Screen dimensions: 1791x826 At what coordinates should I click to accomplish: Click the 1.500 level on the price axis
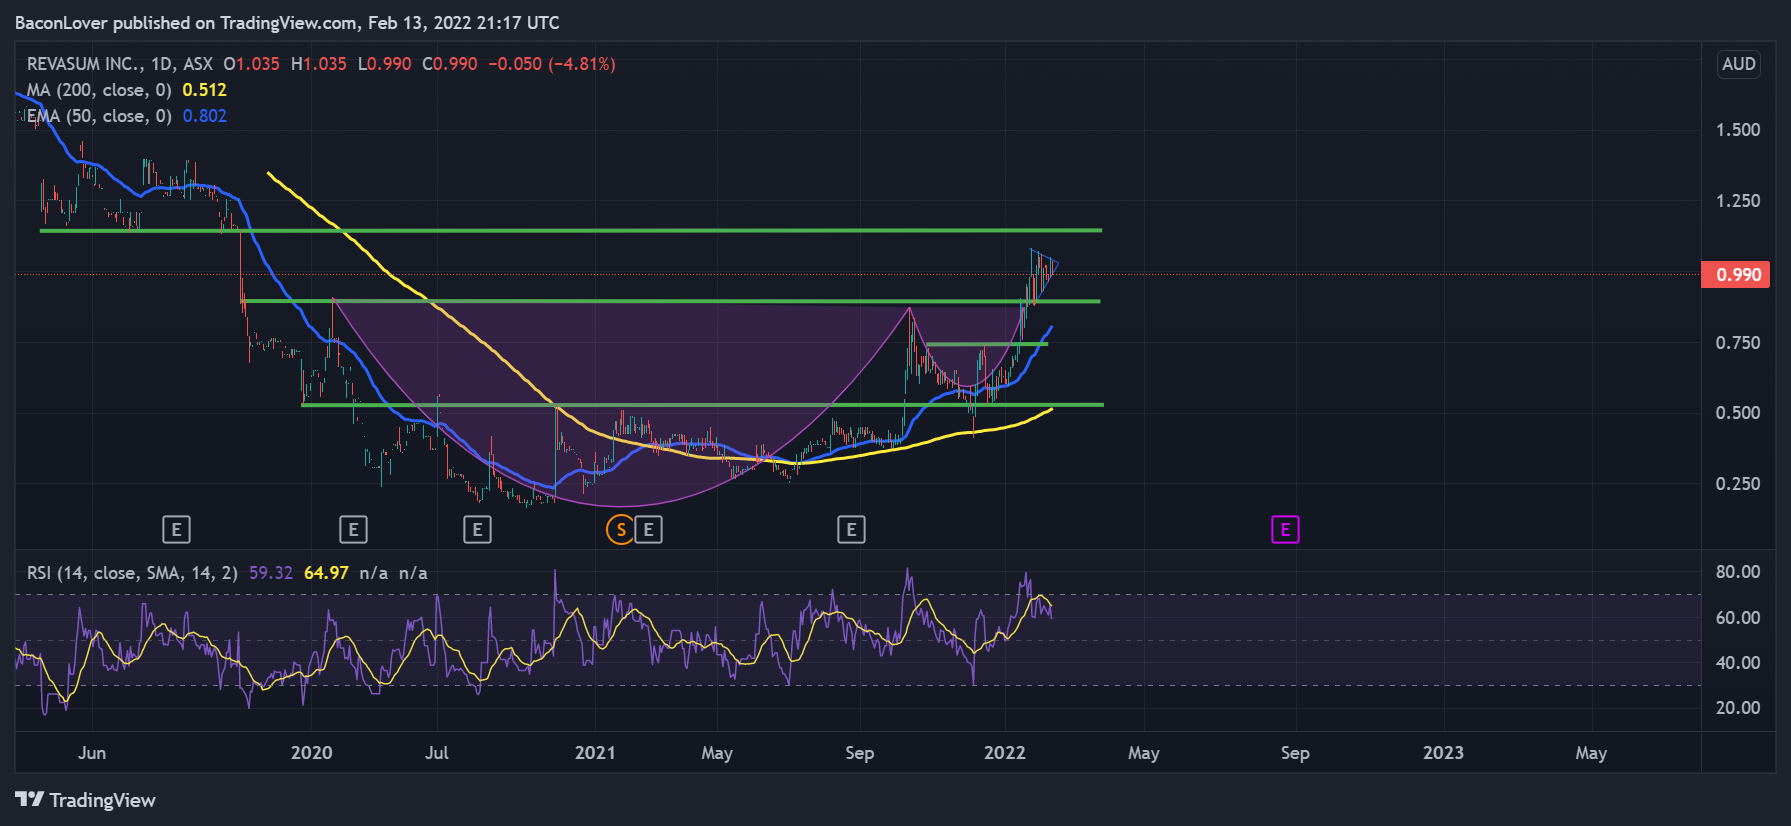1737,130
